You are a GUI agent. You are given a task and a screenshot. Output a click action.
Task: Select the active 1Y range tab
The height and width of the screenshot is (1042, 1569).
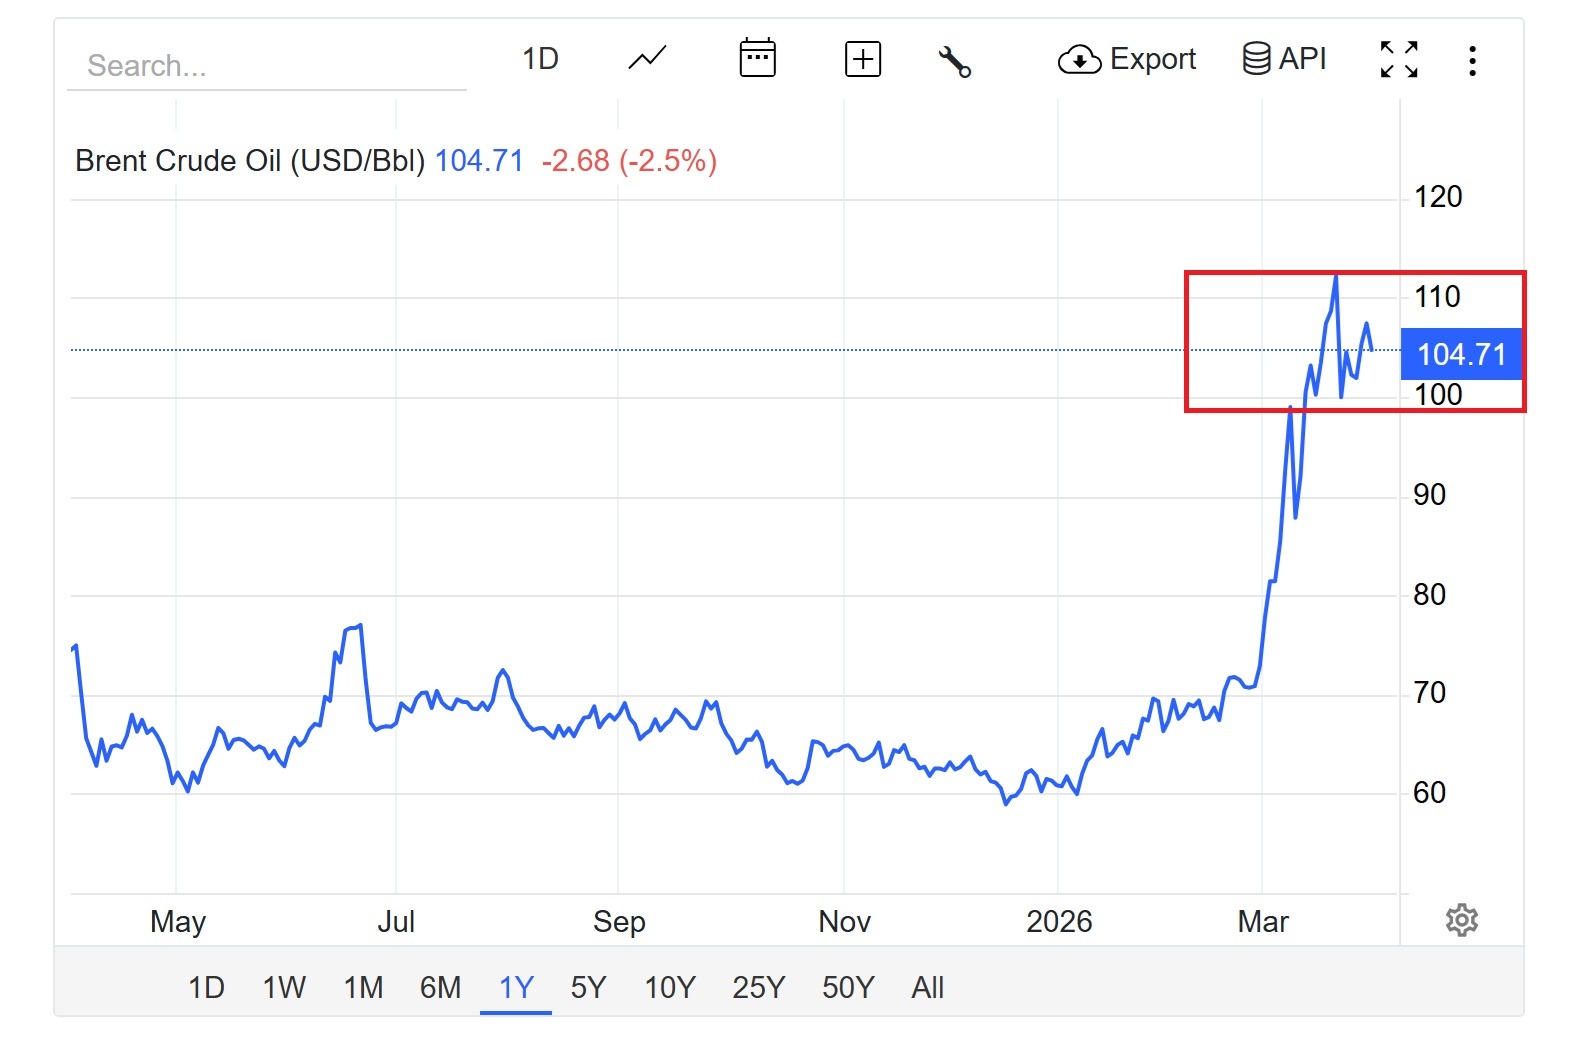516,988
